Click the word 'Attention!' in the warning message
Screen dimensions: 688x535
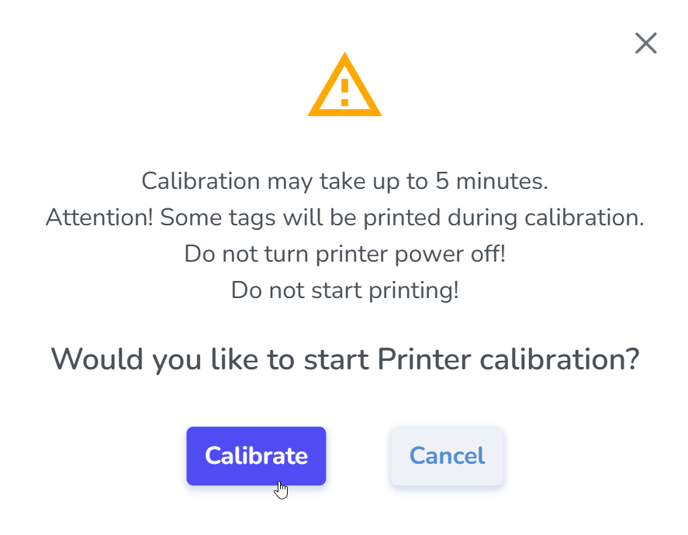point(100,218)
